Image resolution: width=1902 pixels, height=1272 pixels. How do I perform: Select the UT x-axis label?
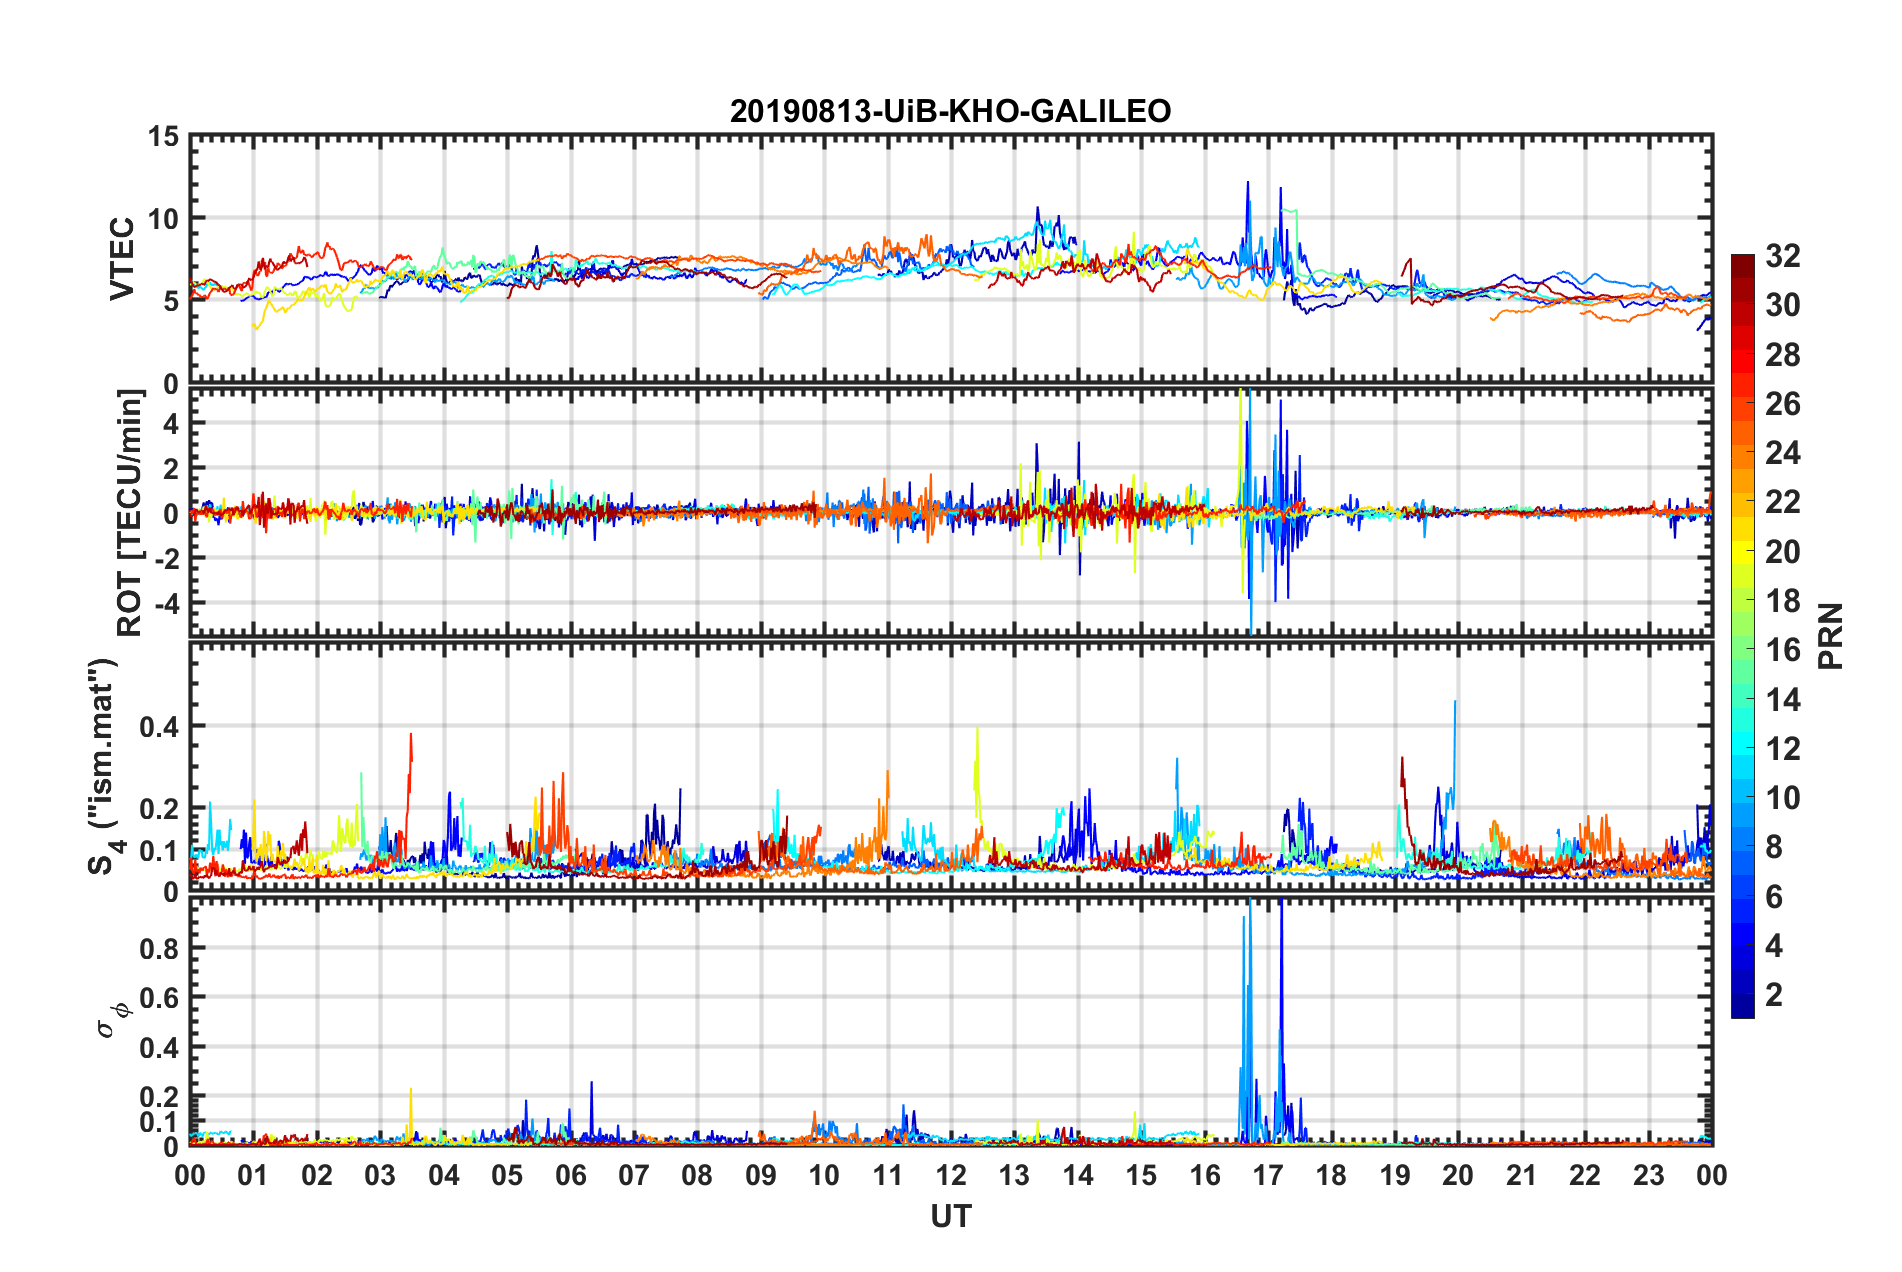coord(950,1216)
